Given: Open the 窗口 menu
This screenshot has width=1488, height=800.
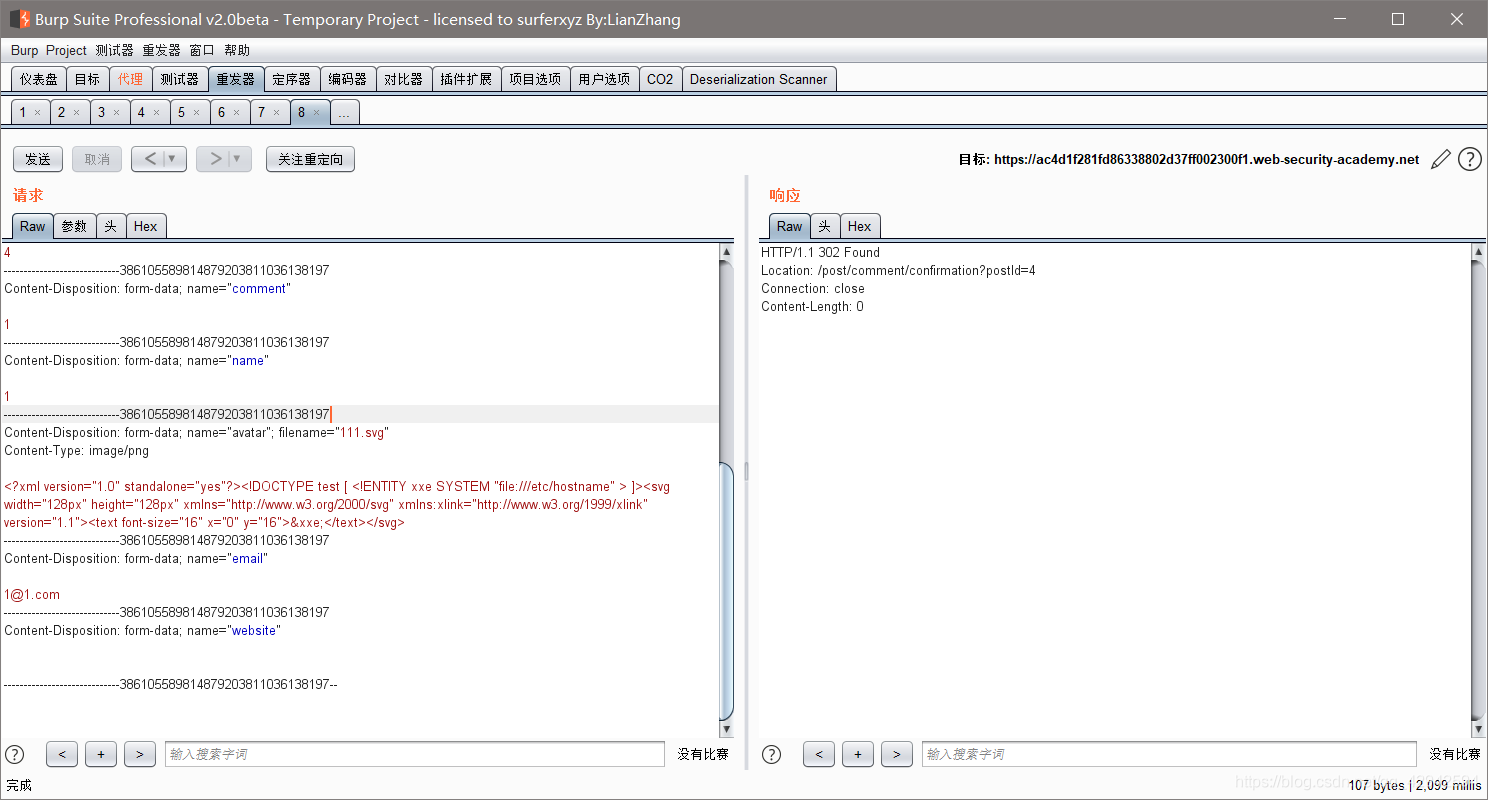Looking at the screenshot, I should pyautogui.click(x=202, y=50).
